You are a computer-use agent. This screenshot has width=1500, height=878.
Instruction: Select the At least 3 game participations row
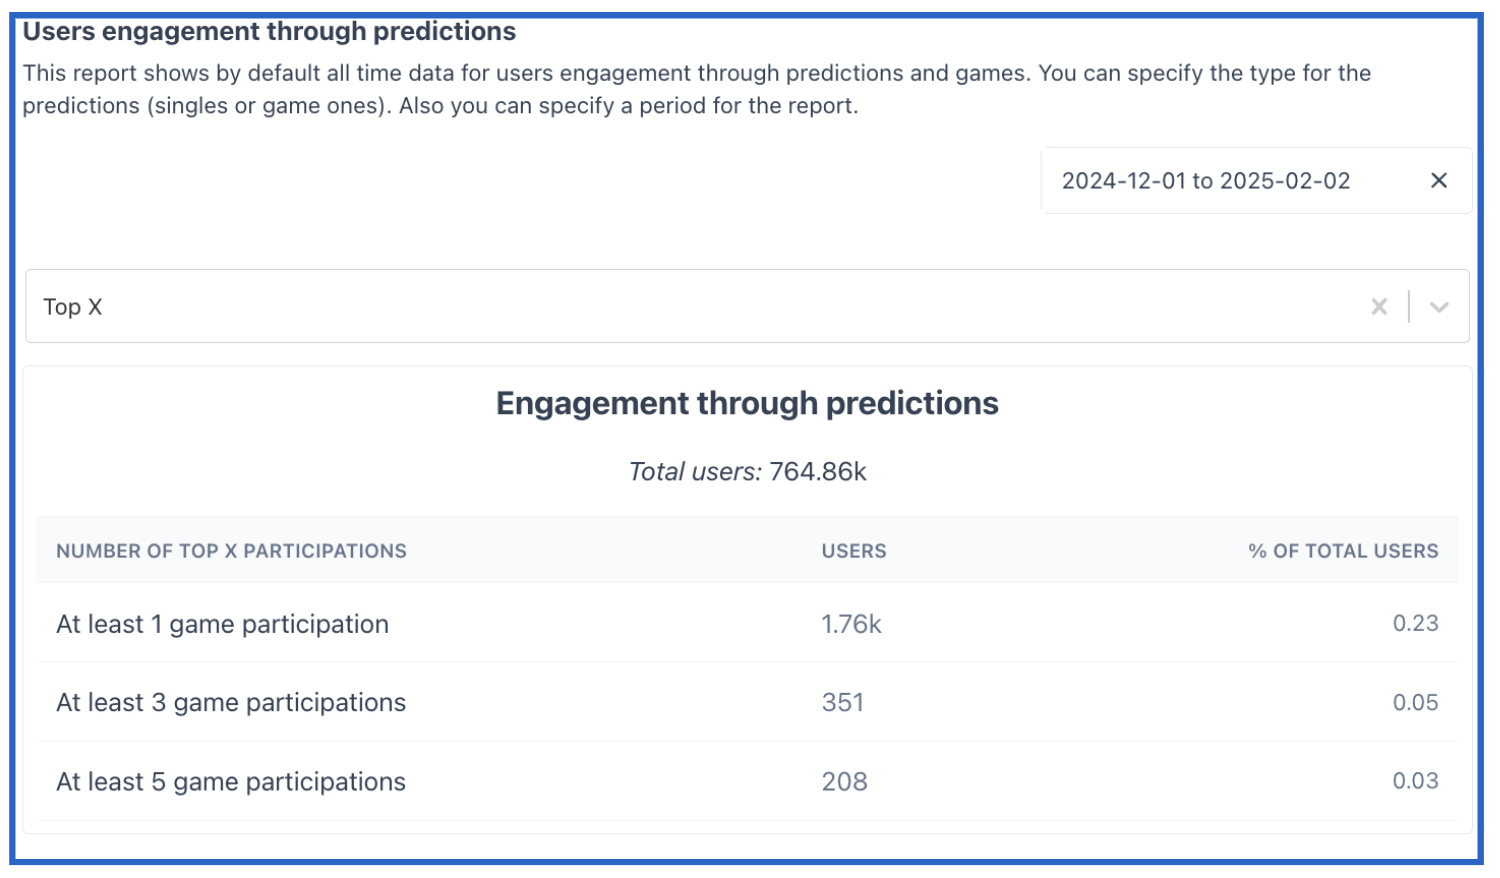coord(747,703)
